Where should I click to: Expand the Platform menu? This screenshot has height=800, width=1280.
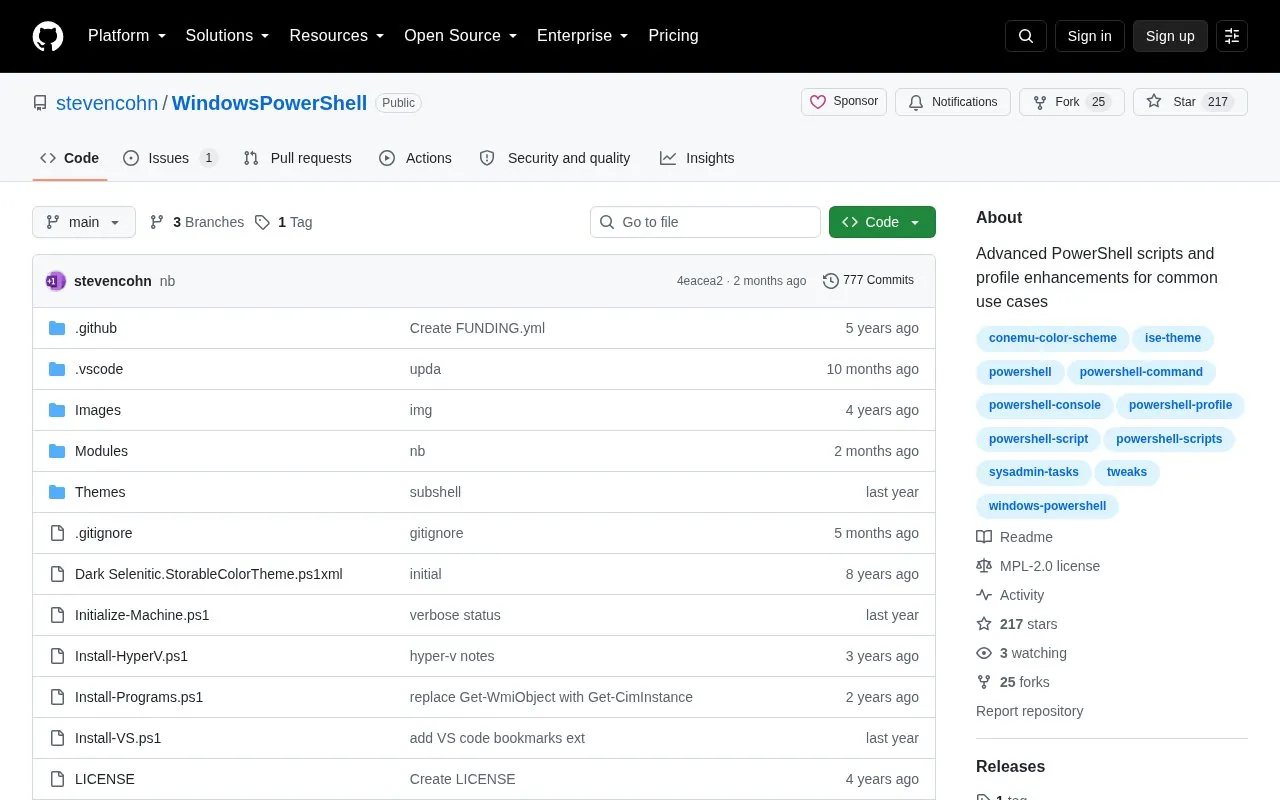coord(127,36)
